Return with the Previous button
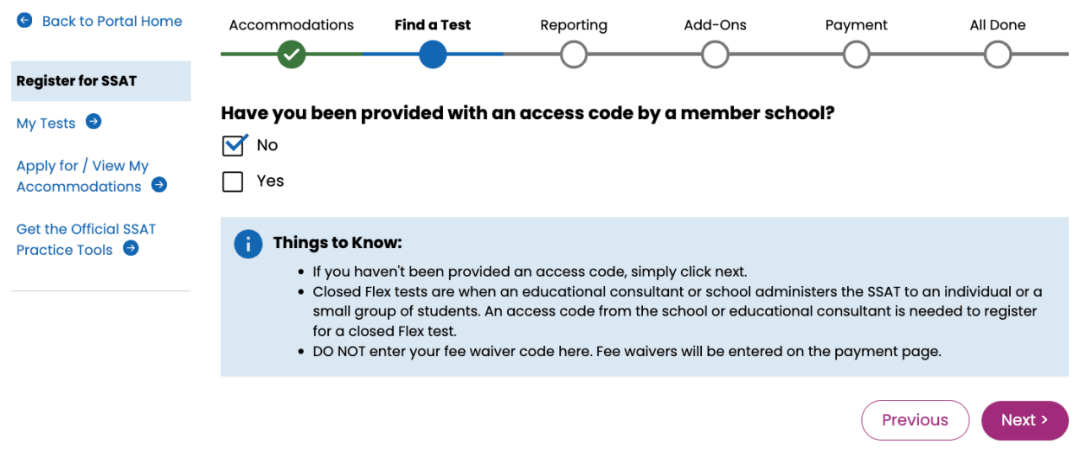Image resolution: width=1080 pixels, height=465 pixels. coord(915,420)
